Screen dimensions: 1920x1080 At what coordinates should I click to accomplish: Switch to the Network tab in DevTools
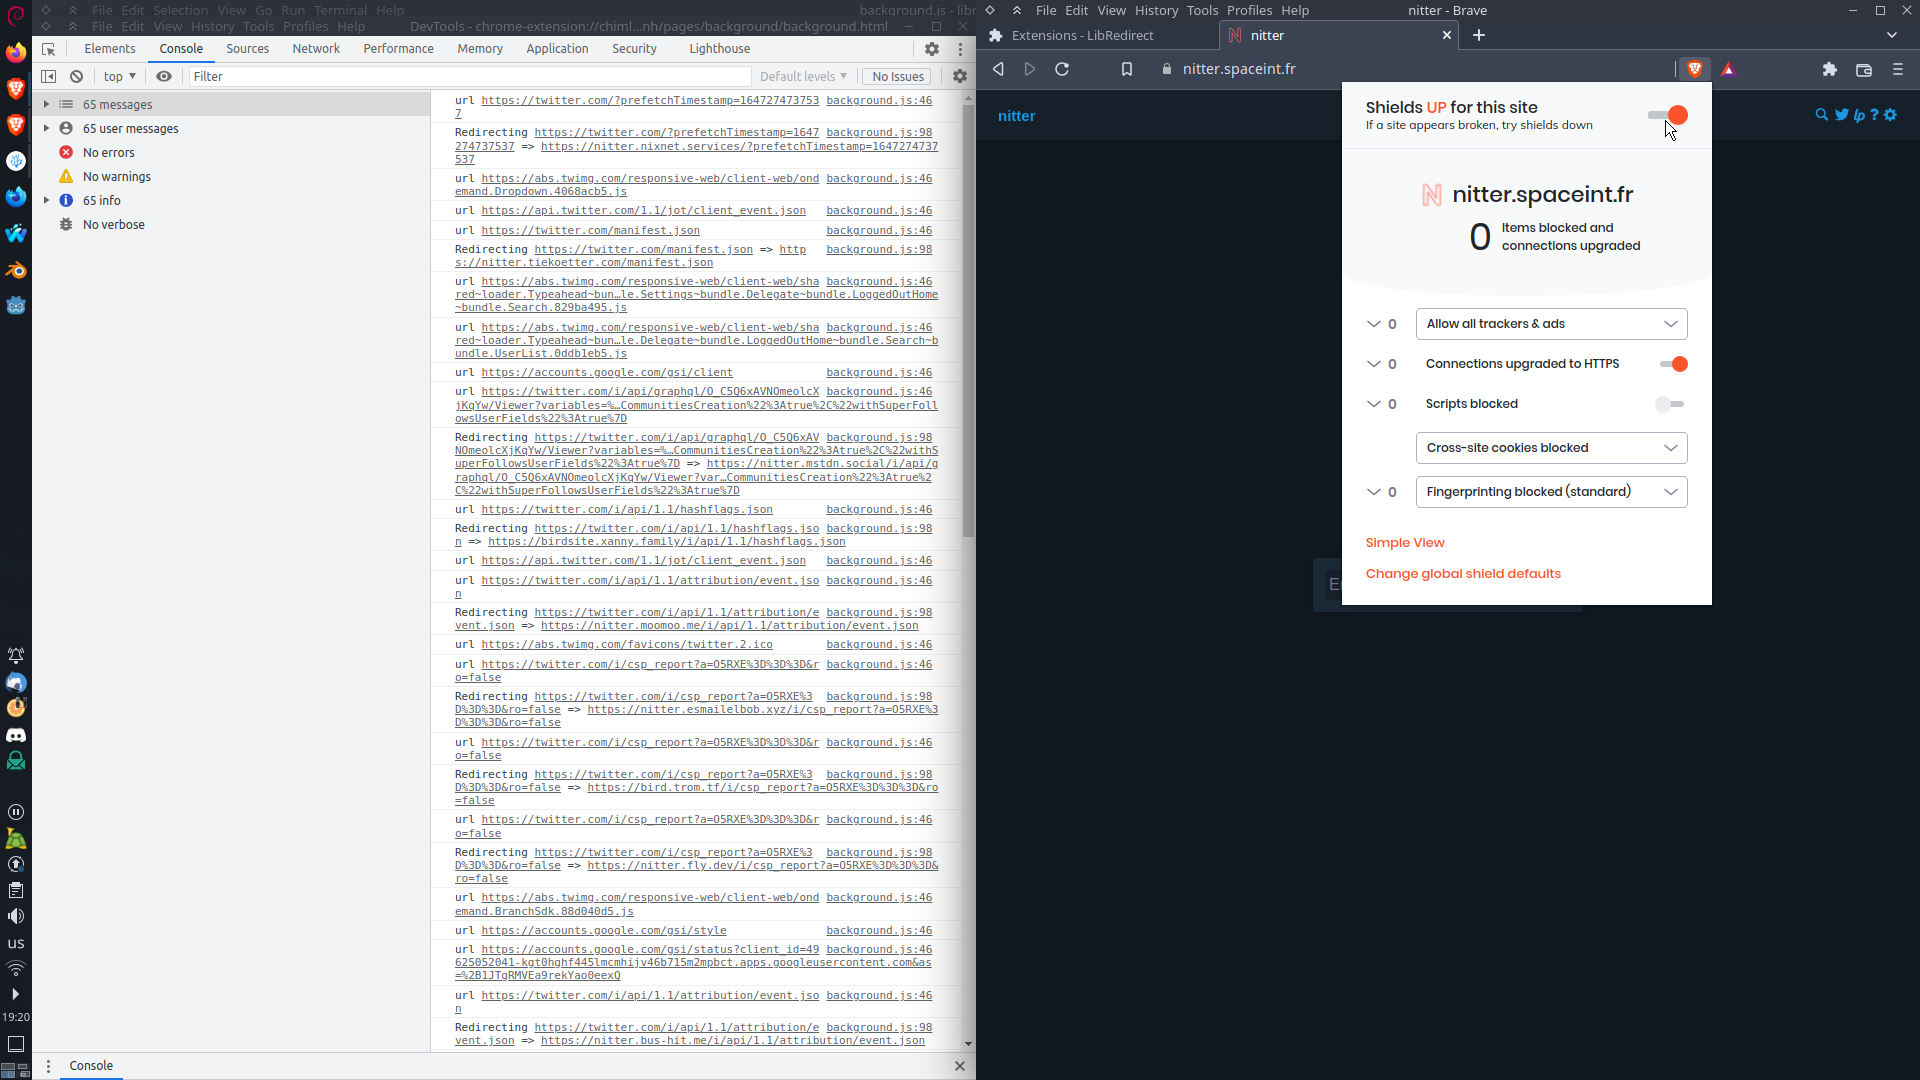(x=315, y=48)
